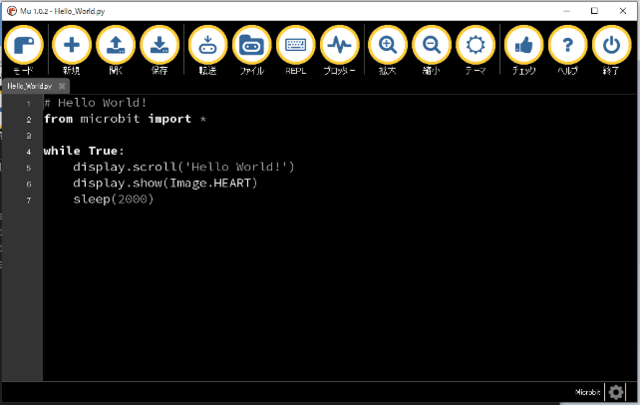Select the Hello_World.py tab
This screenshot has height=405, width=640.
tap(28, 86)
